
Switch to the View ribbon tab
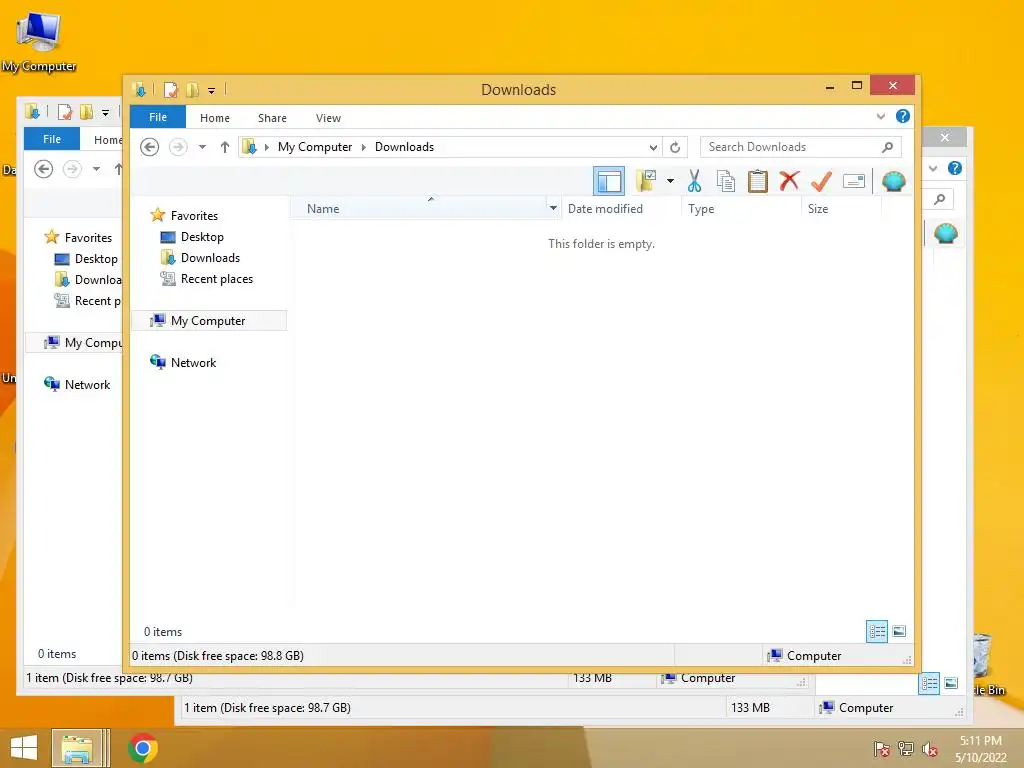(328, 118)
